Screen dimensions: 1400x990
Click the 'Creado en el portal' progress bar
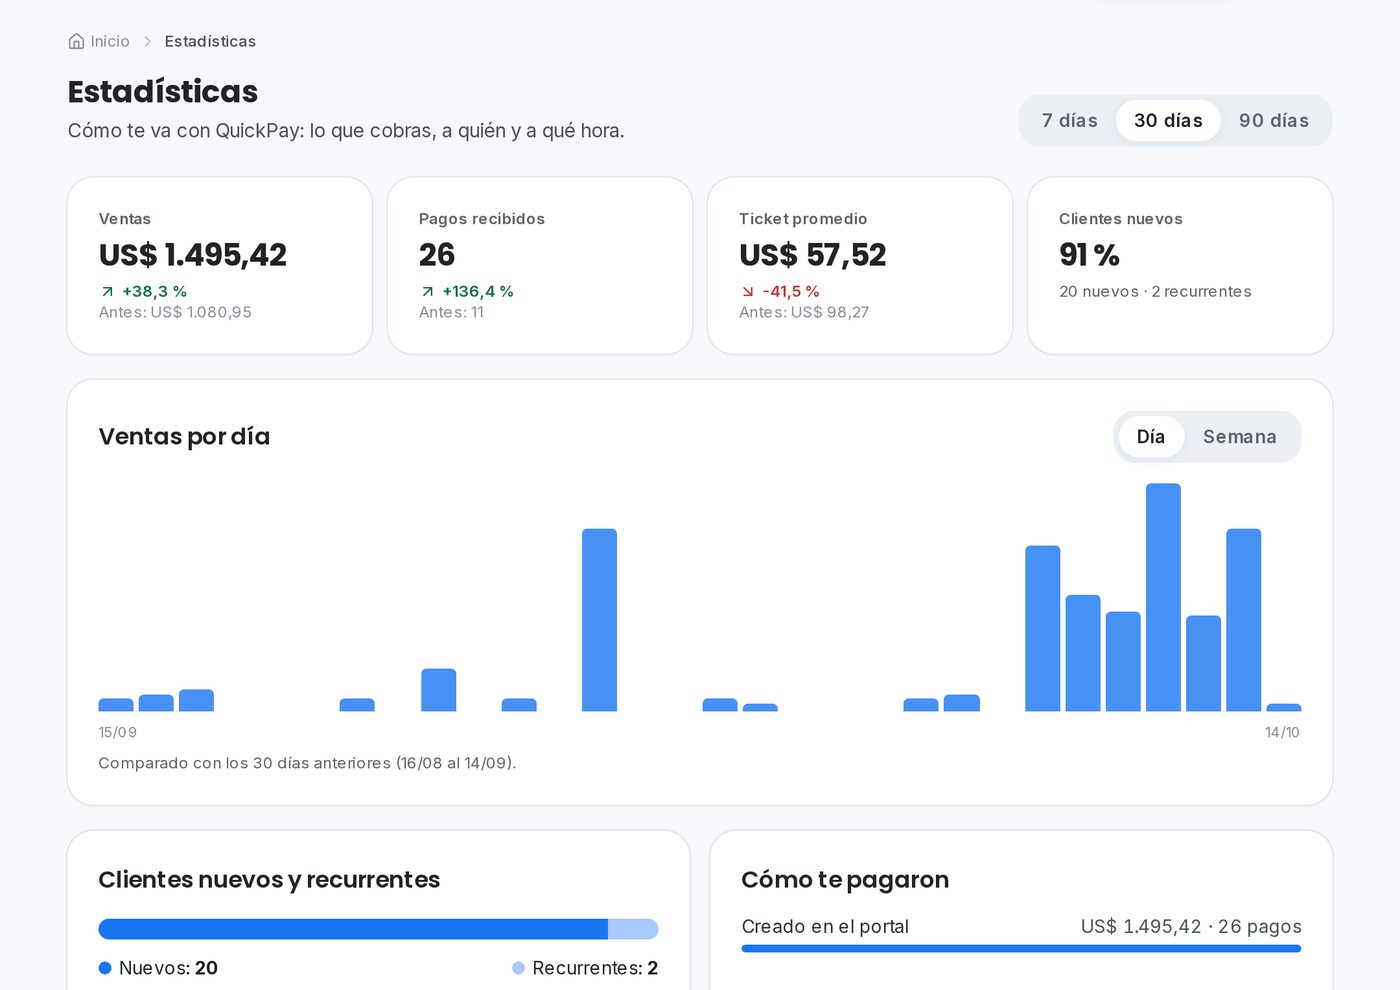(x=1021, y=948)
